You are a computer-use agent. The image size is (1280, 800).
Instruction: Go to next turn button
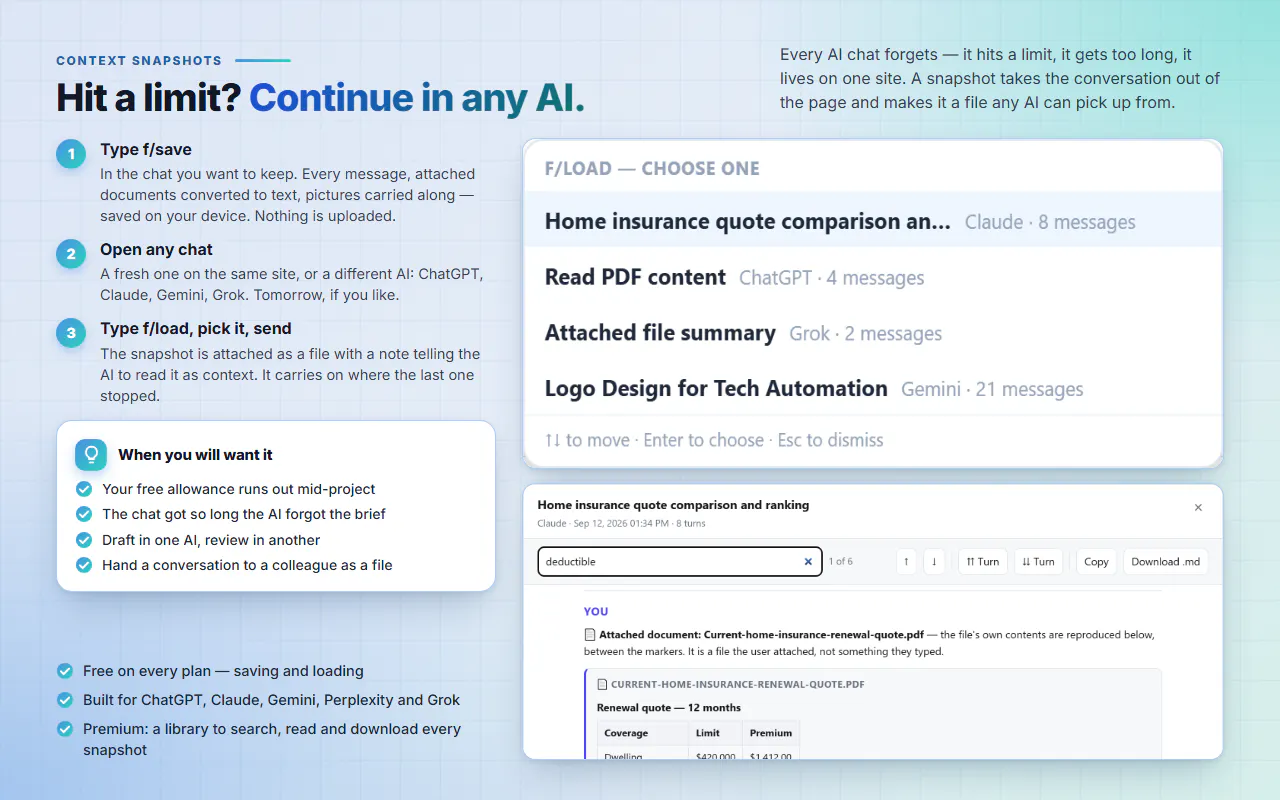click(x=1038, y=562)
